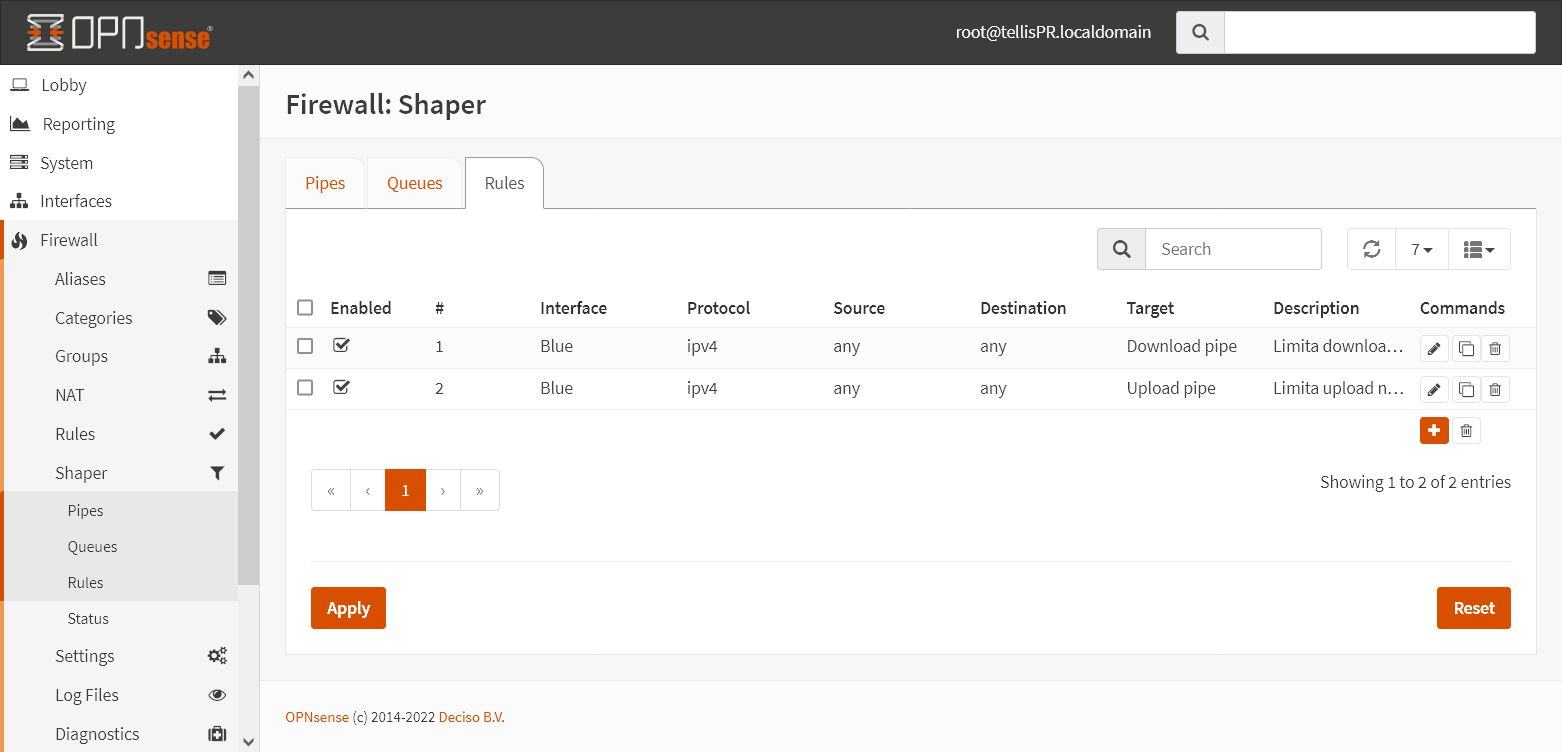Open the rows-per-page dropdown showing 7
Viewport: 1562px width, 752px height.
click(x=1421, y=249)
